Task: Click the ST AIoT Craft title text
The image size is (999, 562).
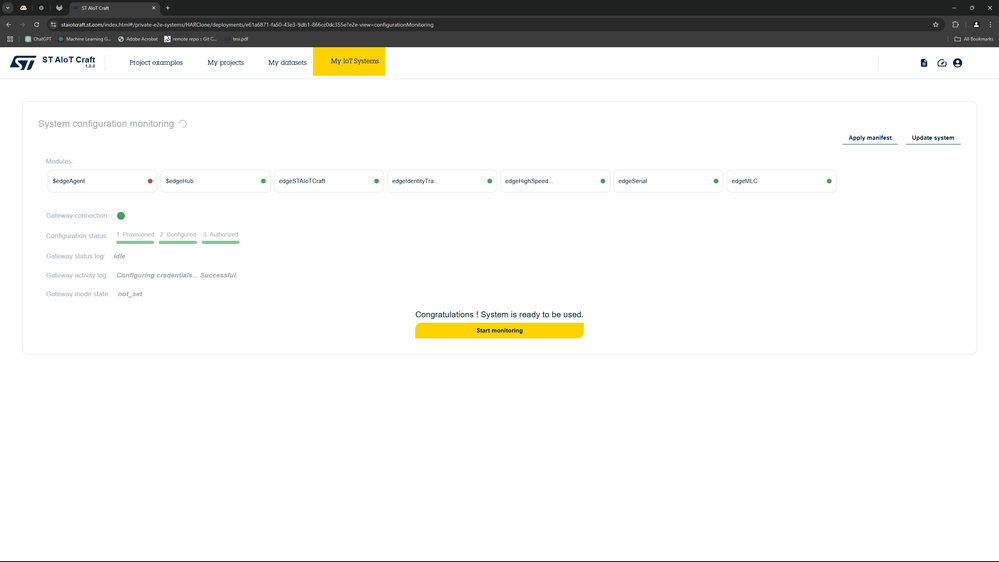Action: click(x=68, y=60)
